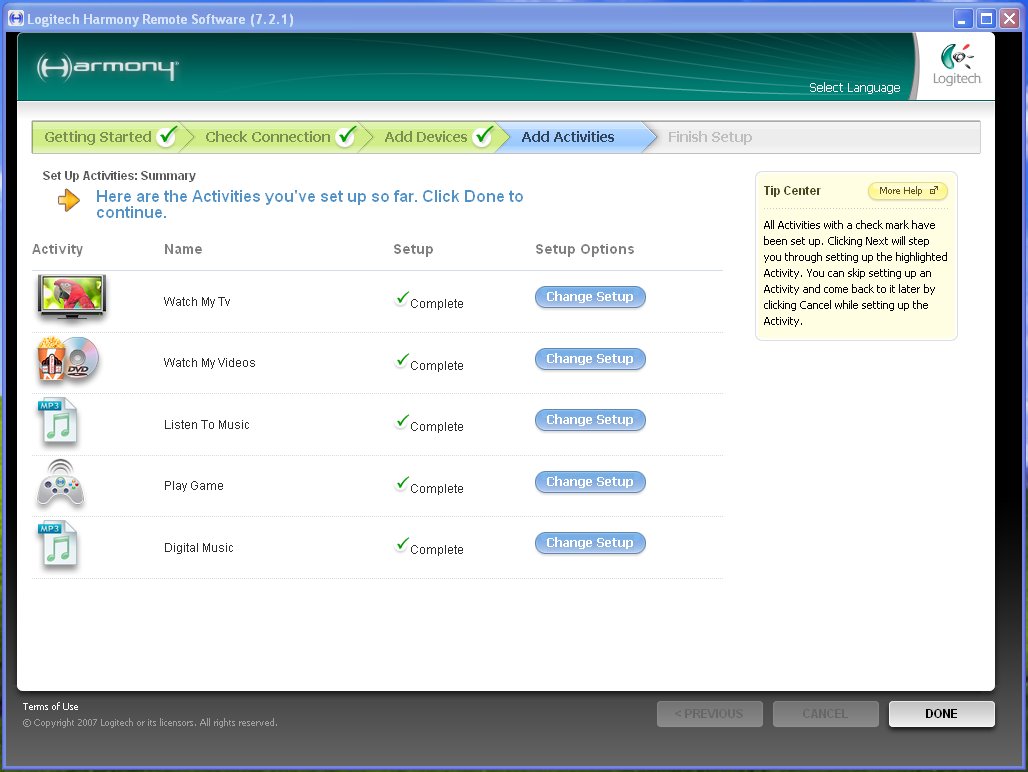The image size is (1028, 772).
Task: Maximize the Harmony Remote Software window
Action: tap(985, 18)
